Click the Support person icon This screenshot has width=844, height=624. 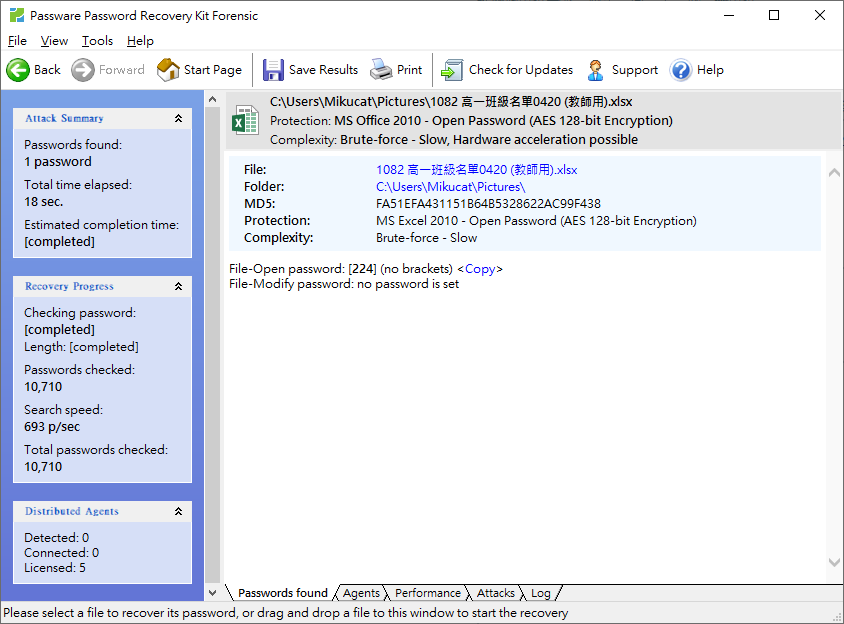(595, 70)
